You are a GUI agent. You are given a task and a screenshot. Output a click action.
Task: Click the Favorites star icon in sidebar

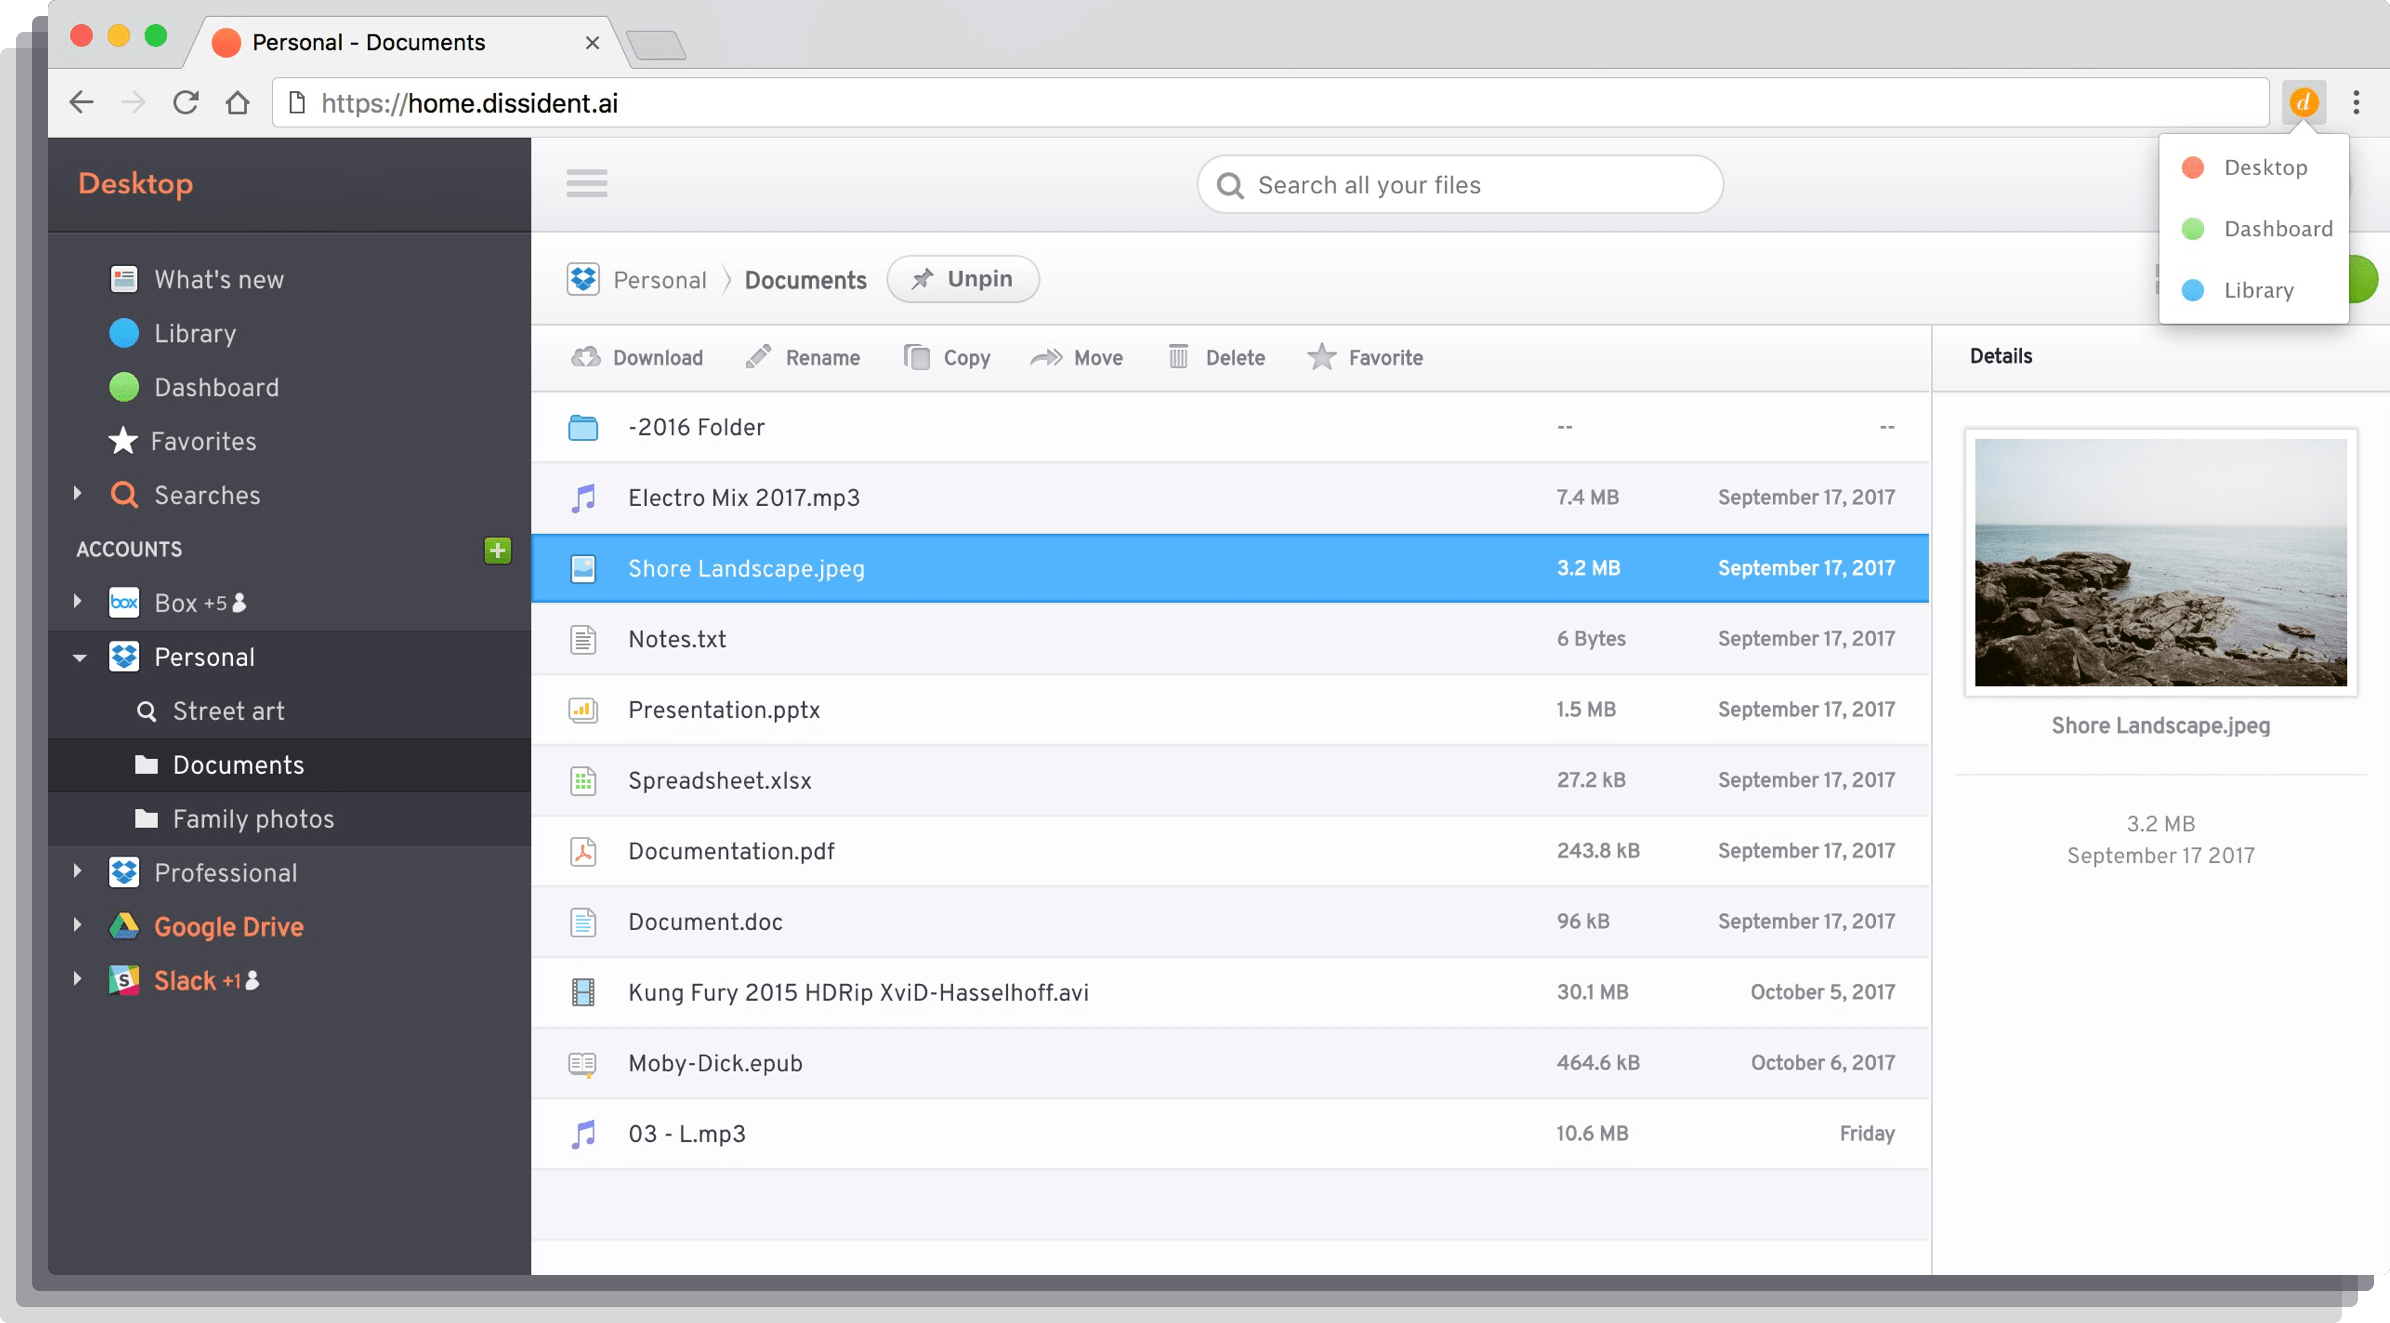tap(123, 441)
